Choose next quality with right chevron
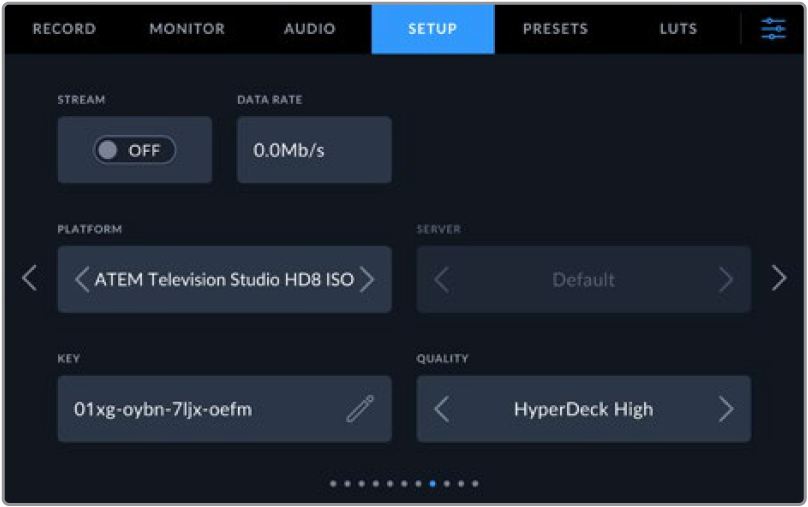808x507 pixels. (x=726, y=409)
